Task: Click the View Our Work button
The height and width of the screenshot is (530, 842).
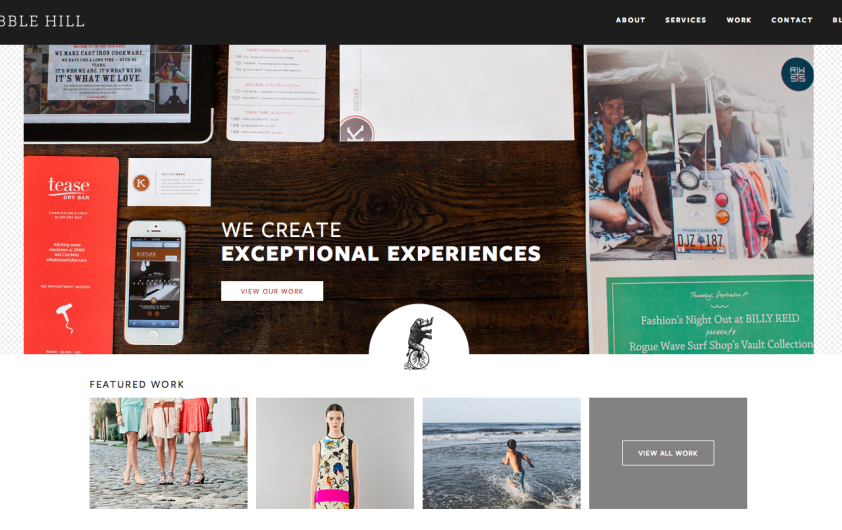Action: 272,291
